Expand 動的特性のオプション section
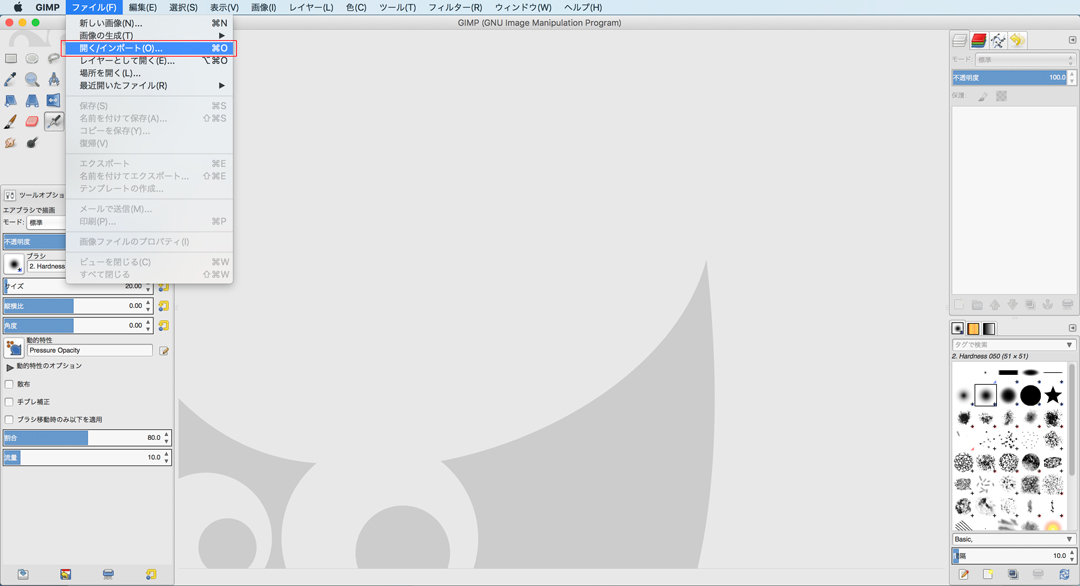This screenshot has height=586, width=1080. 10,367
